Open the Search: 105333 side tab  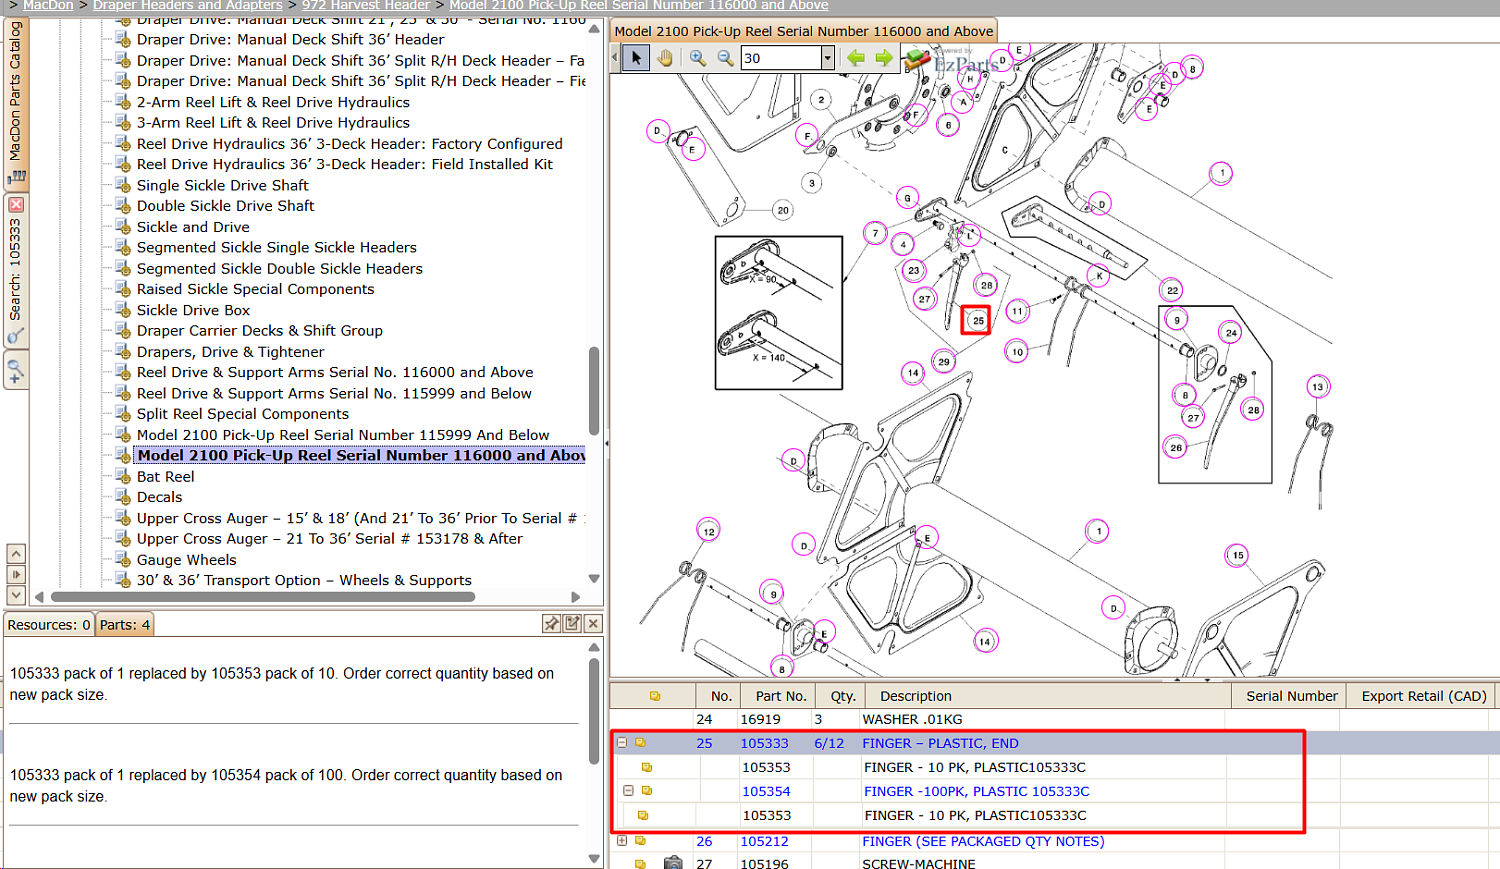pyautogui.click(x=15, y=268)
